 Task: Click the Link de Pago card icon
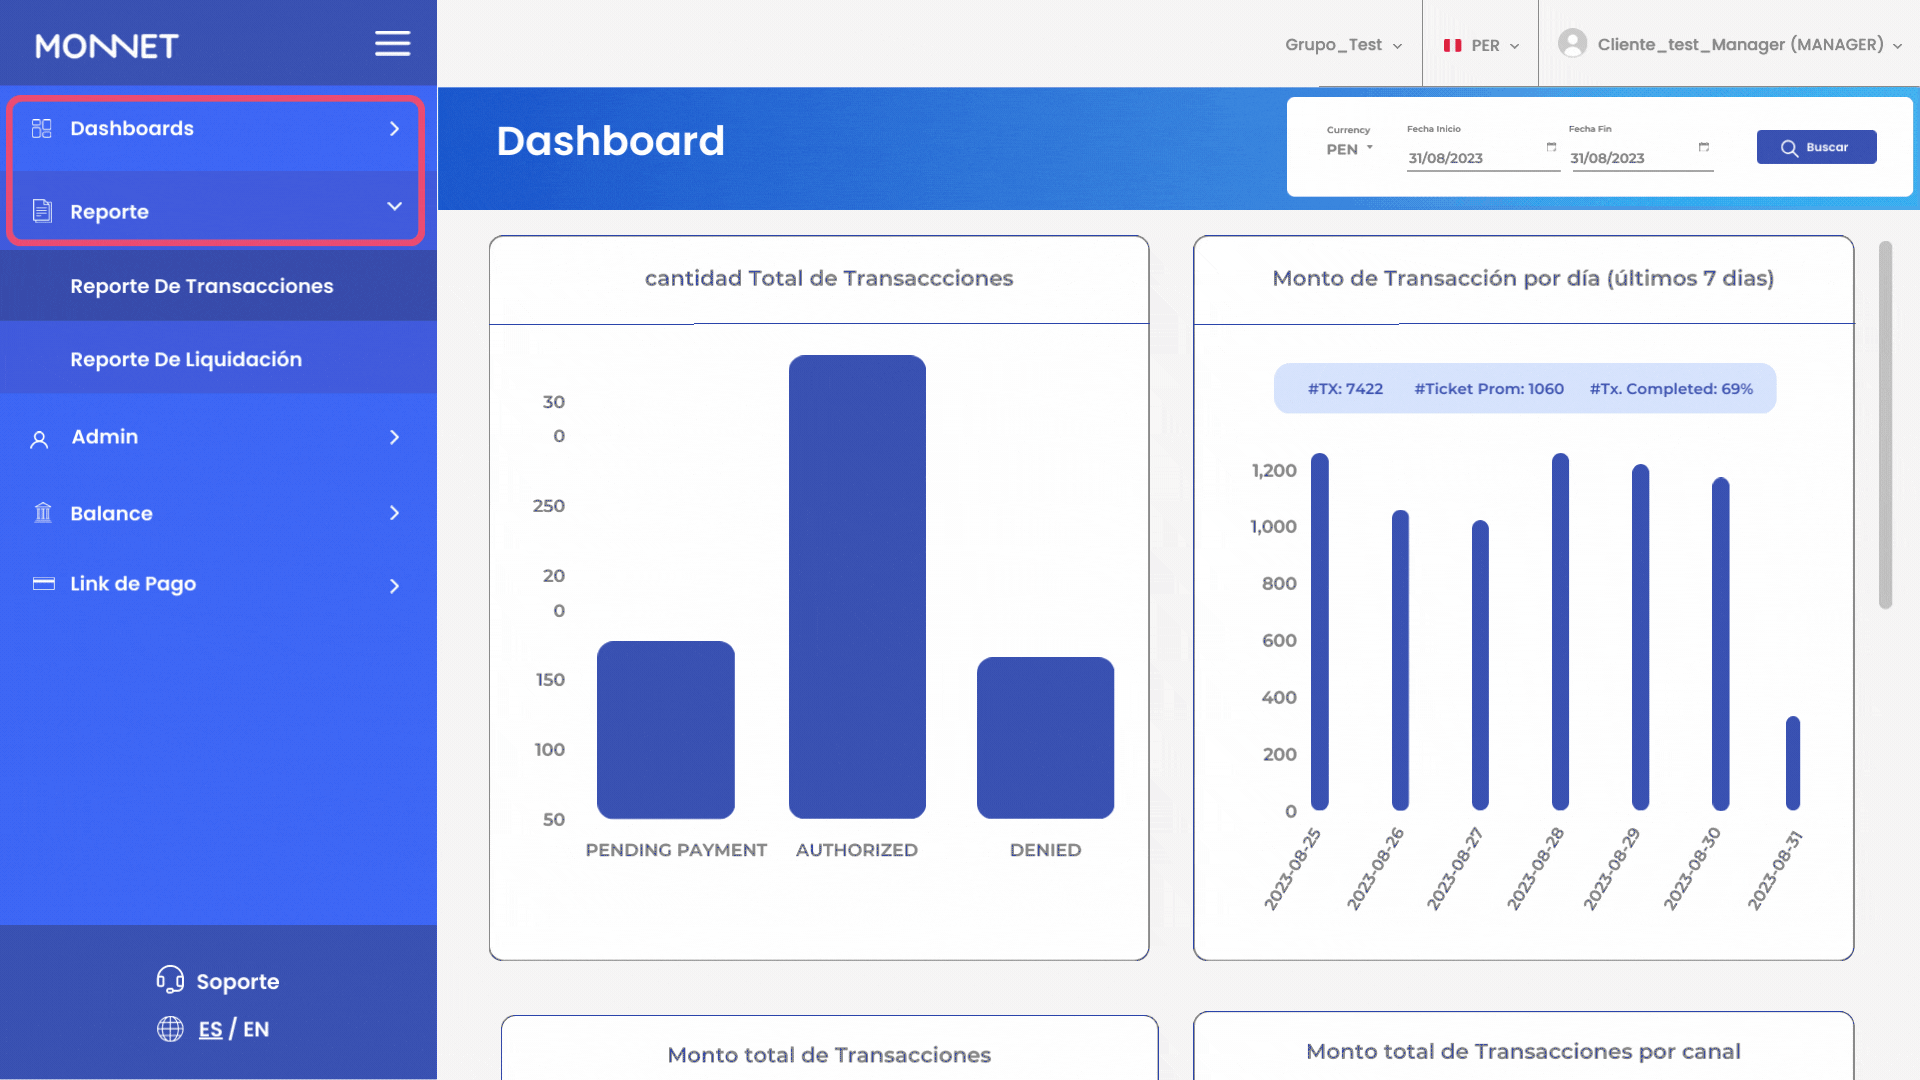tap(43, 583)
